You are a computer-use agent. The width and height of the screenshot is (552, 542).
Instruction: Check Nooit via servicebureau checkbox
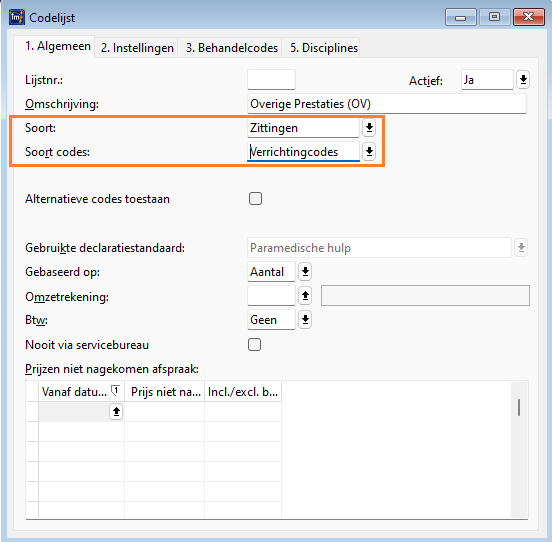255,345
